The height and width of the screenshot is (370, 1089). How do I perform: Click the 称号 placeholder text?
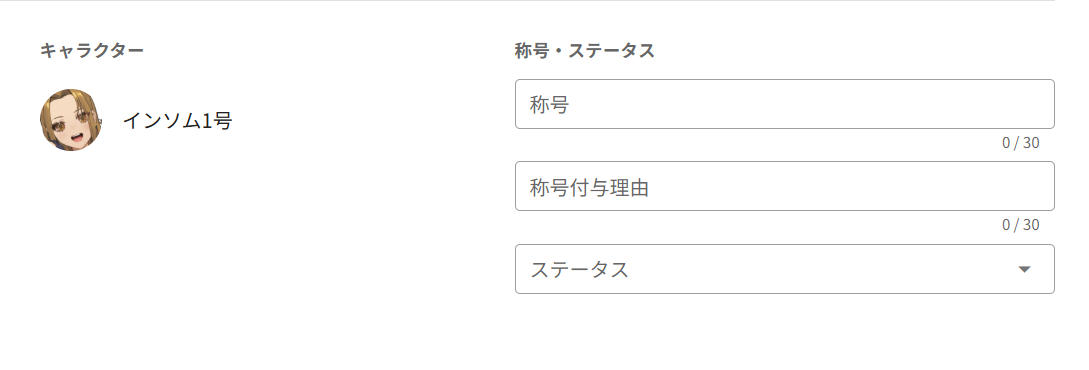point(550,105)
